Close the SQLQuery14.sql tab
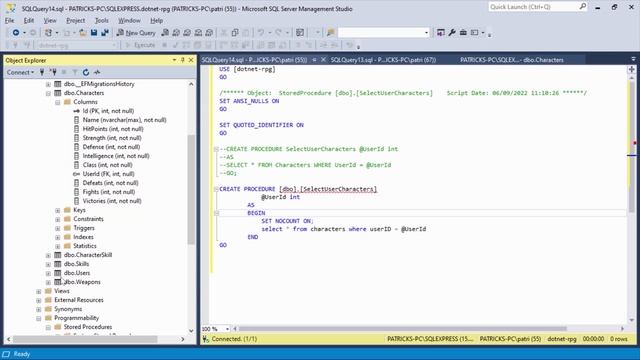Viewport: 640px width, 360px height. click(323, 60)
